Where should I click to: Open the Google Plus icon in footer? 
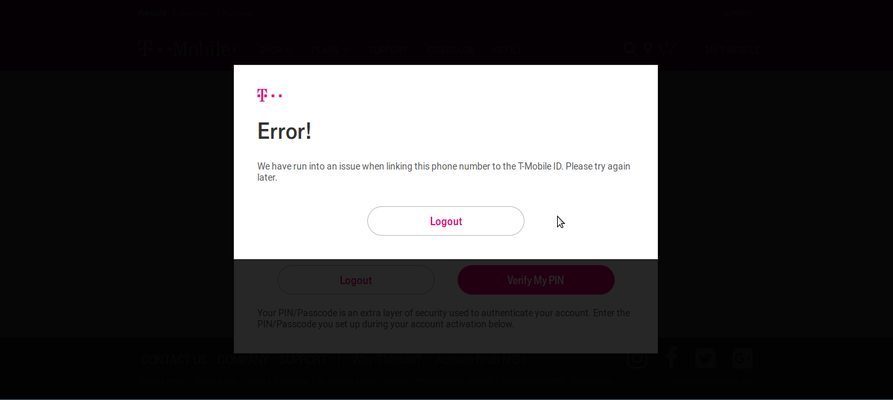coord(742,358)
